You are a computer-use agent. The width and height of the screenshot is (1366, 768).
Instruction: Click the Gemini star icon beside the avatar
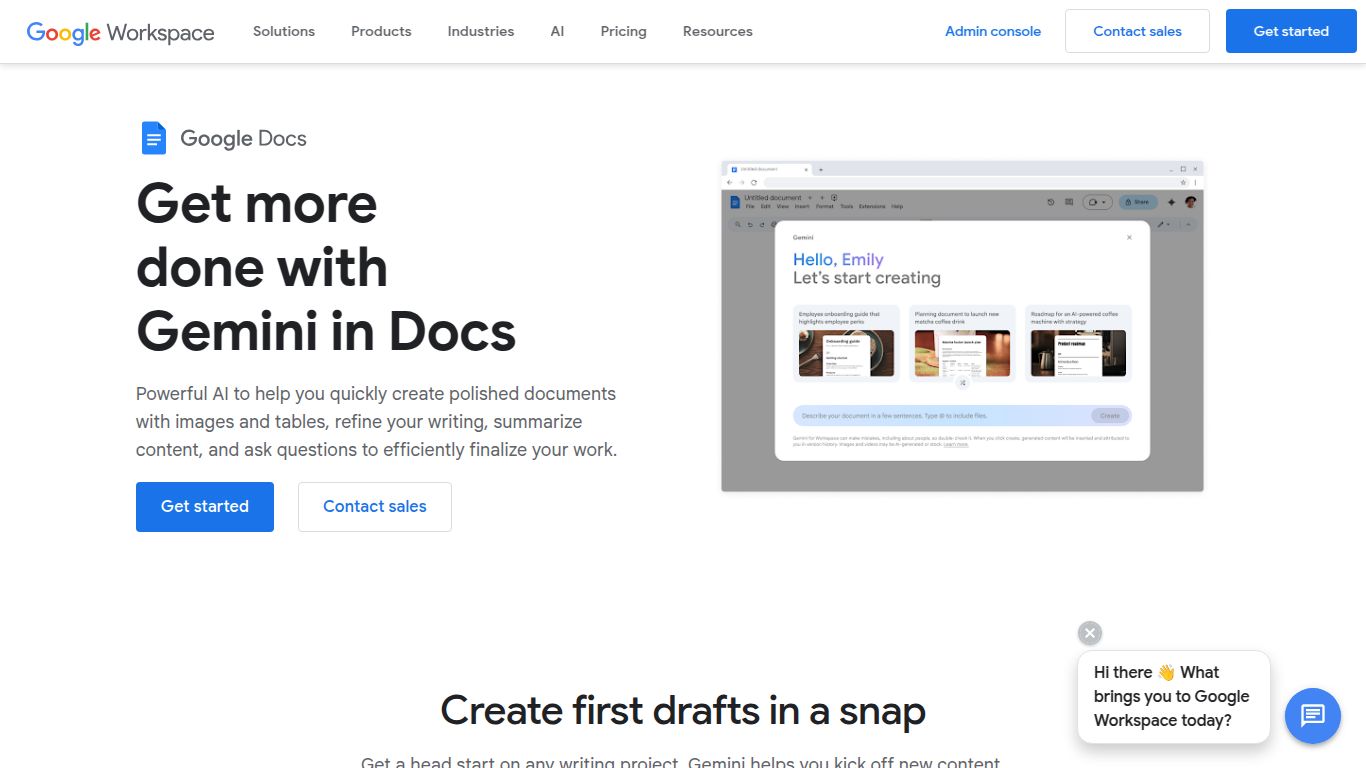pos(1170,202)
